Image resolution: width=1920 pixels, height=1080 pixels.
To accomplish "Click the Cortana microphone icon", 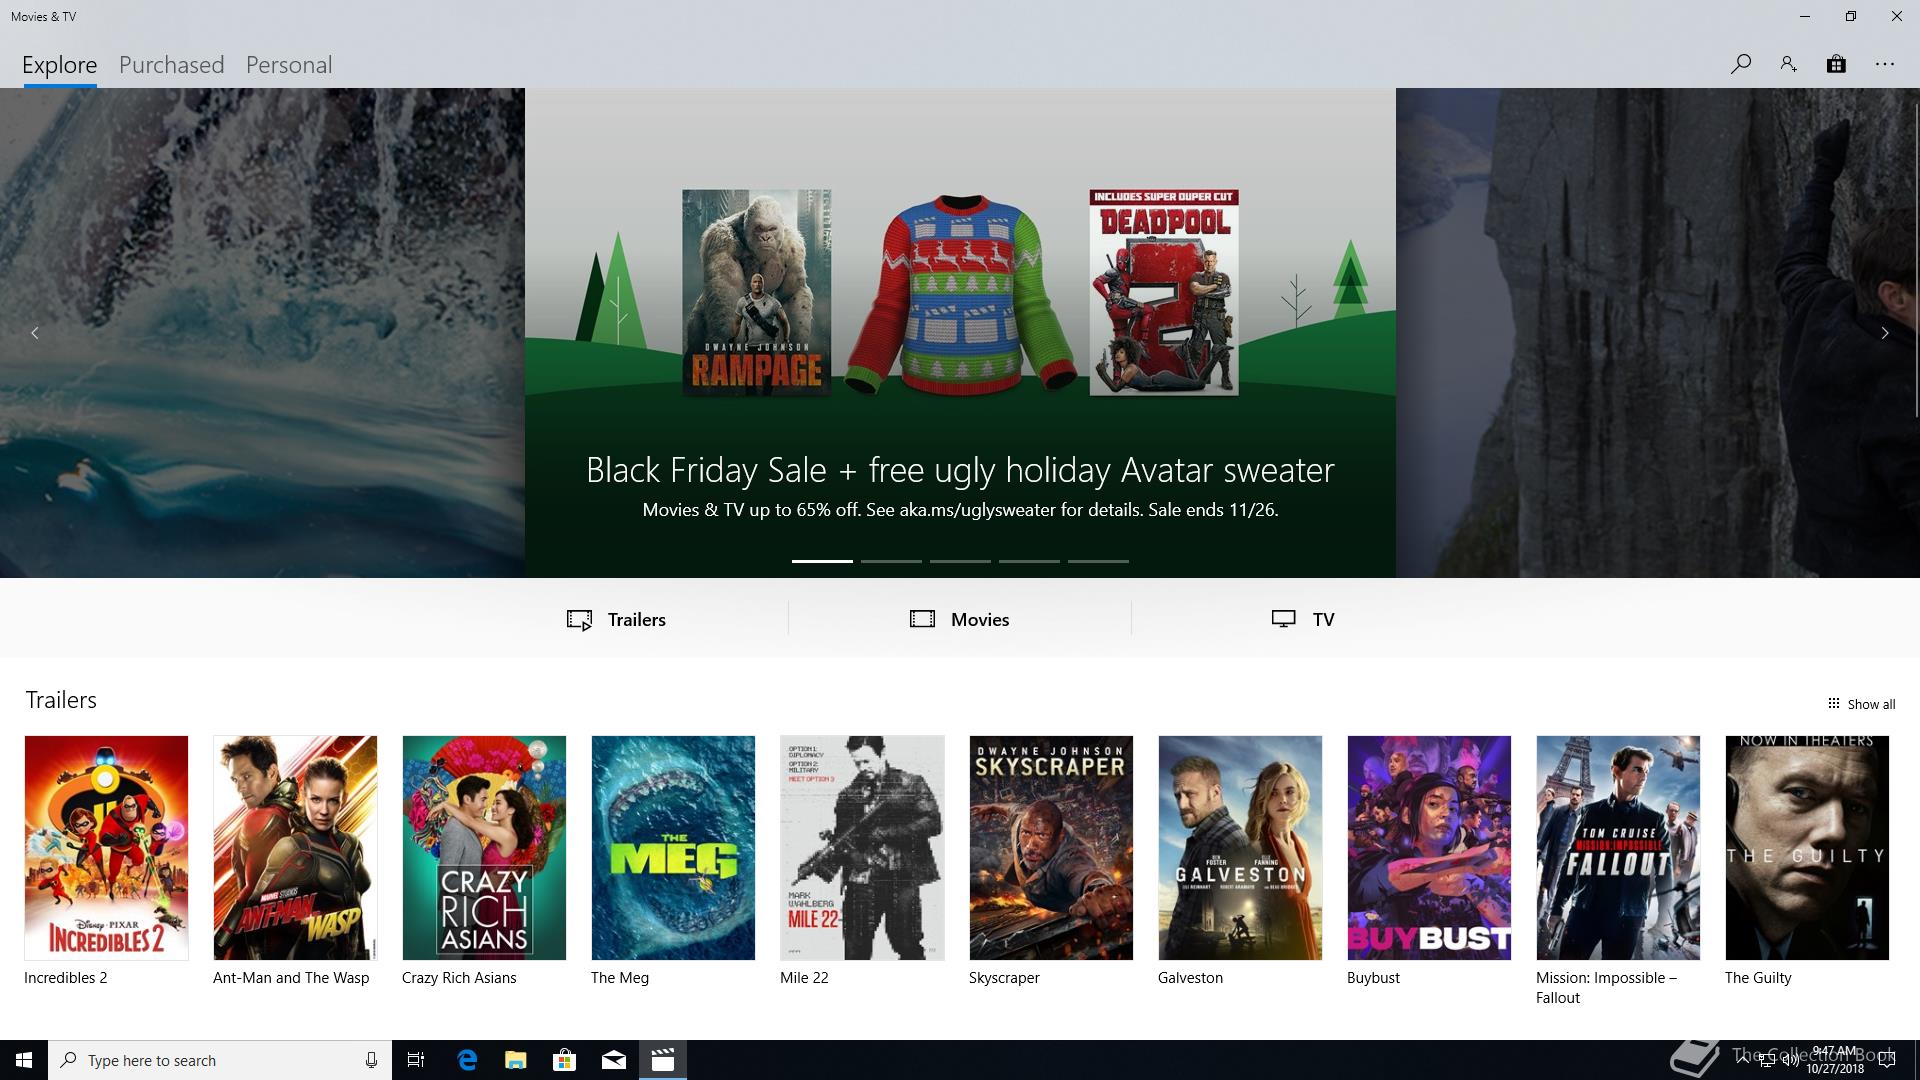I will tap(371, 1060).
